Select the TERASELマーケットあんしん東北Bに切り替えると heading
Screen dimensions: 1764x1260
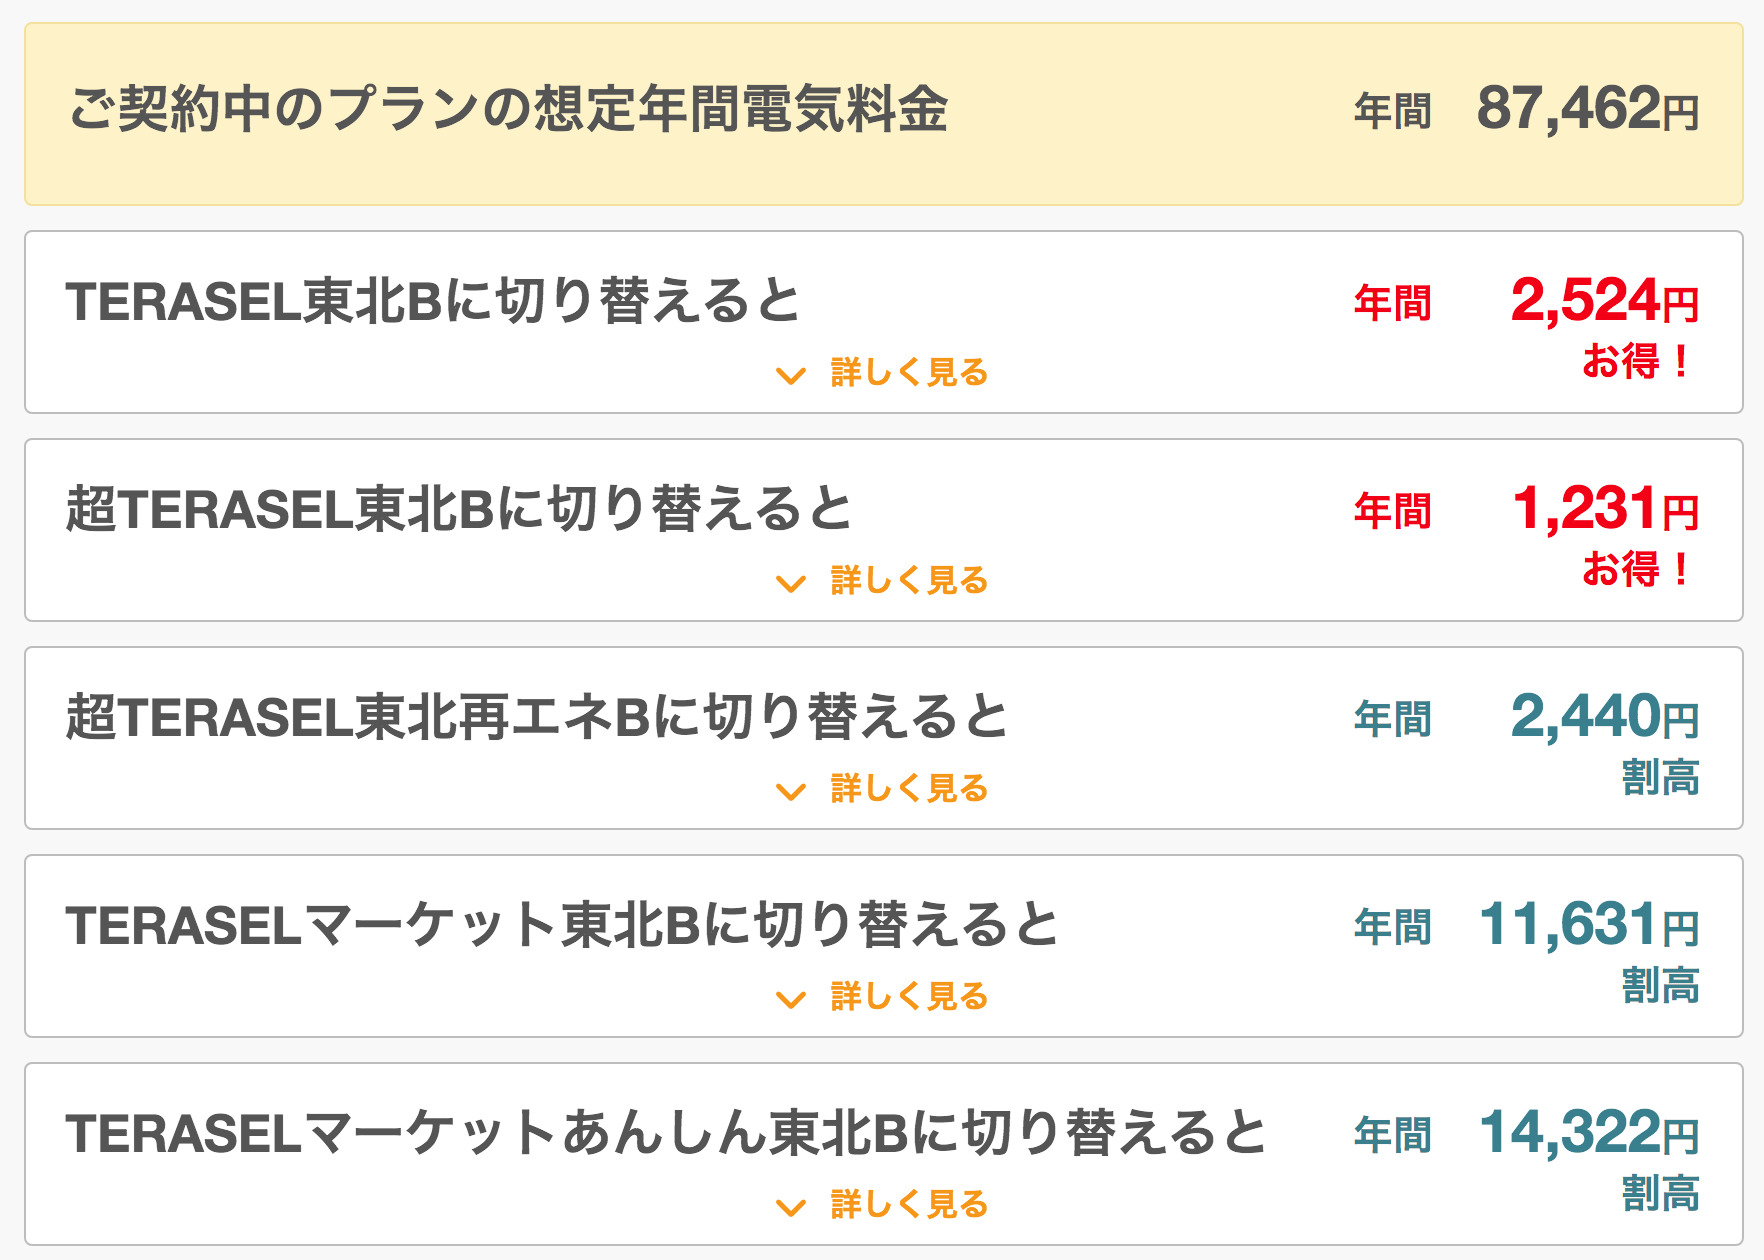666,1133
